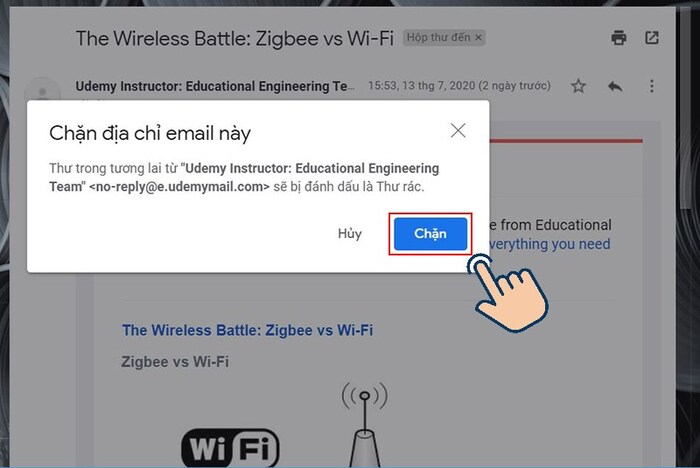Click the print email icon

[x=618, y=38]
